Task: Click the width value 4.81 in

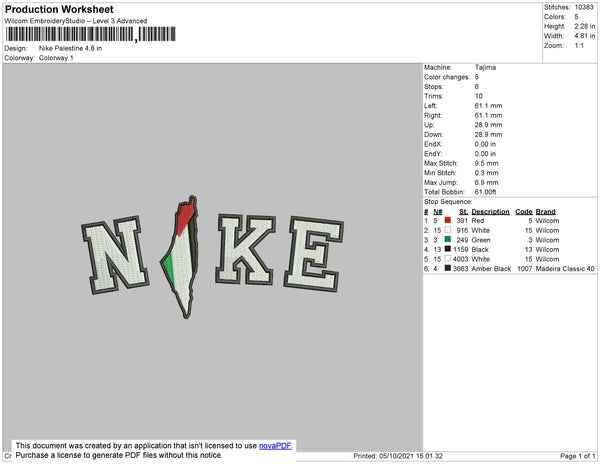Action: tap(585, 36)
